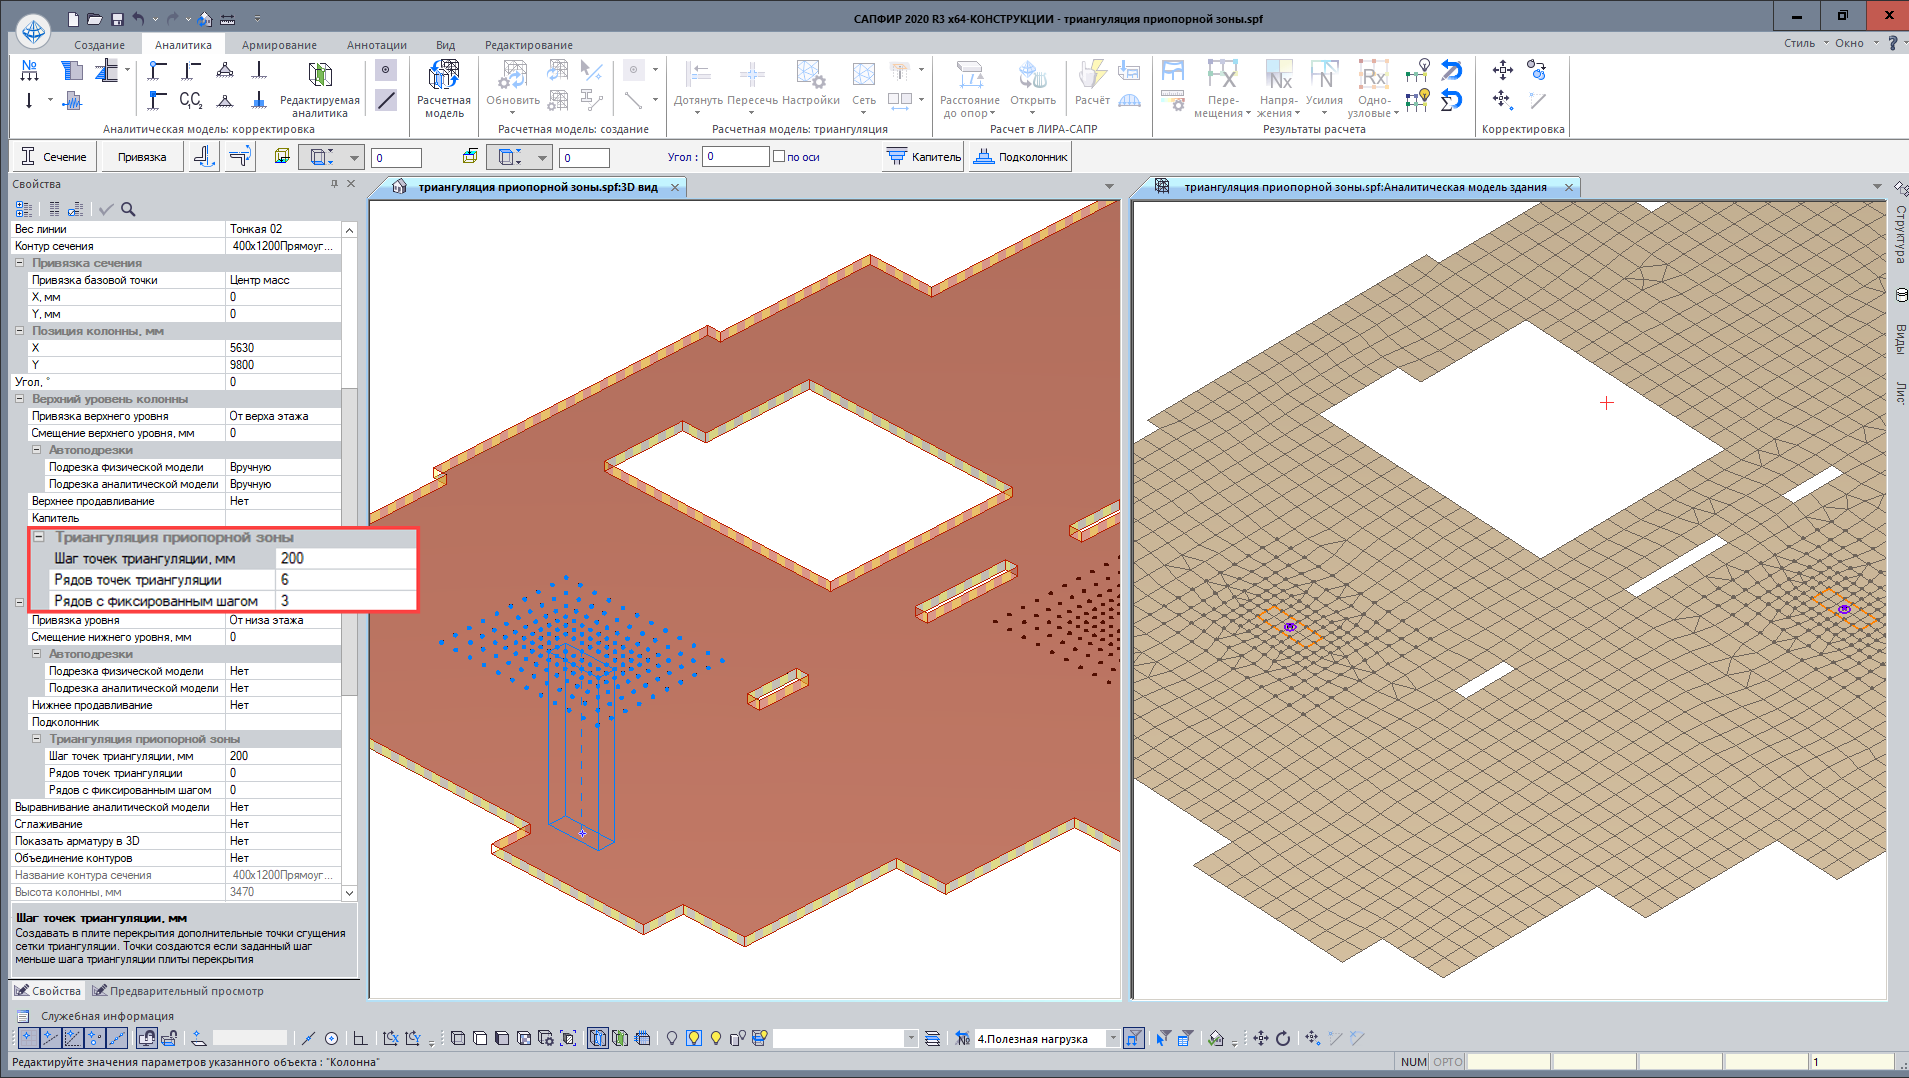1909x1078 pixels.
Task: Select the Аналитическая модель здания view tab
Action: 1364,187
